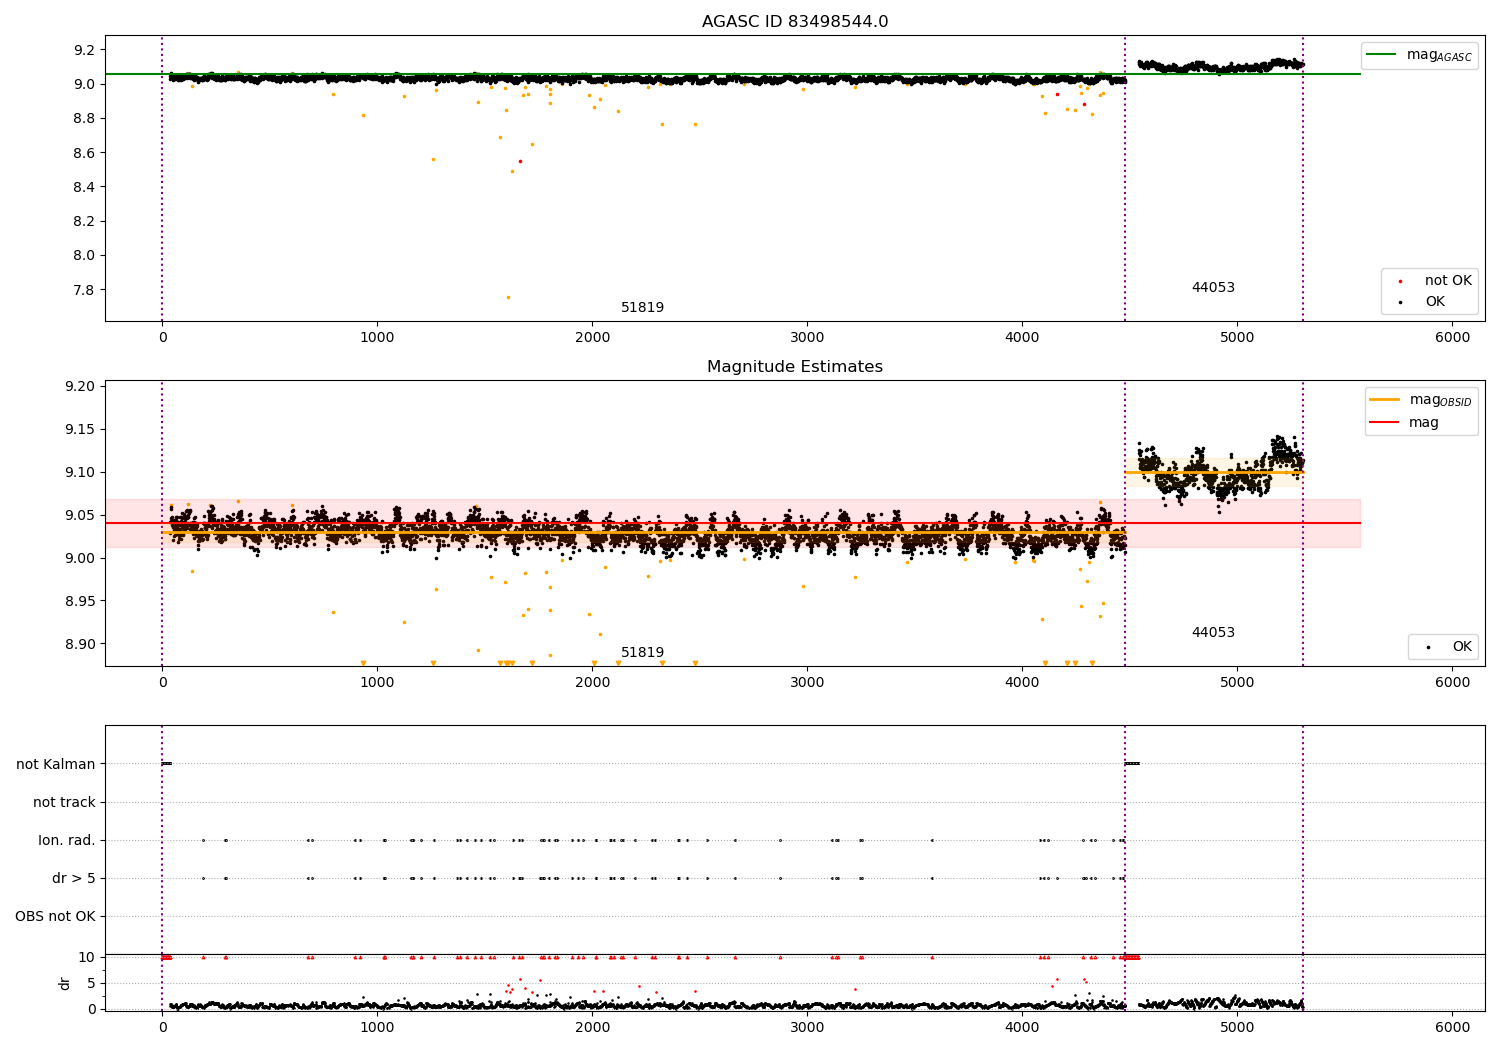Screen dimensions: 1500x1050
Task: Click the 3000 x-axis tick under top plot
Action: click(x=807, y=338)
